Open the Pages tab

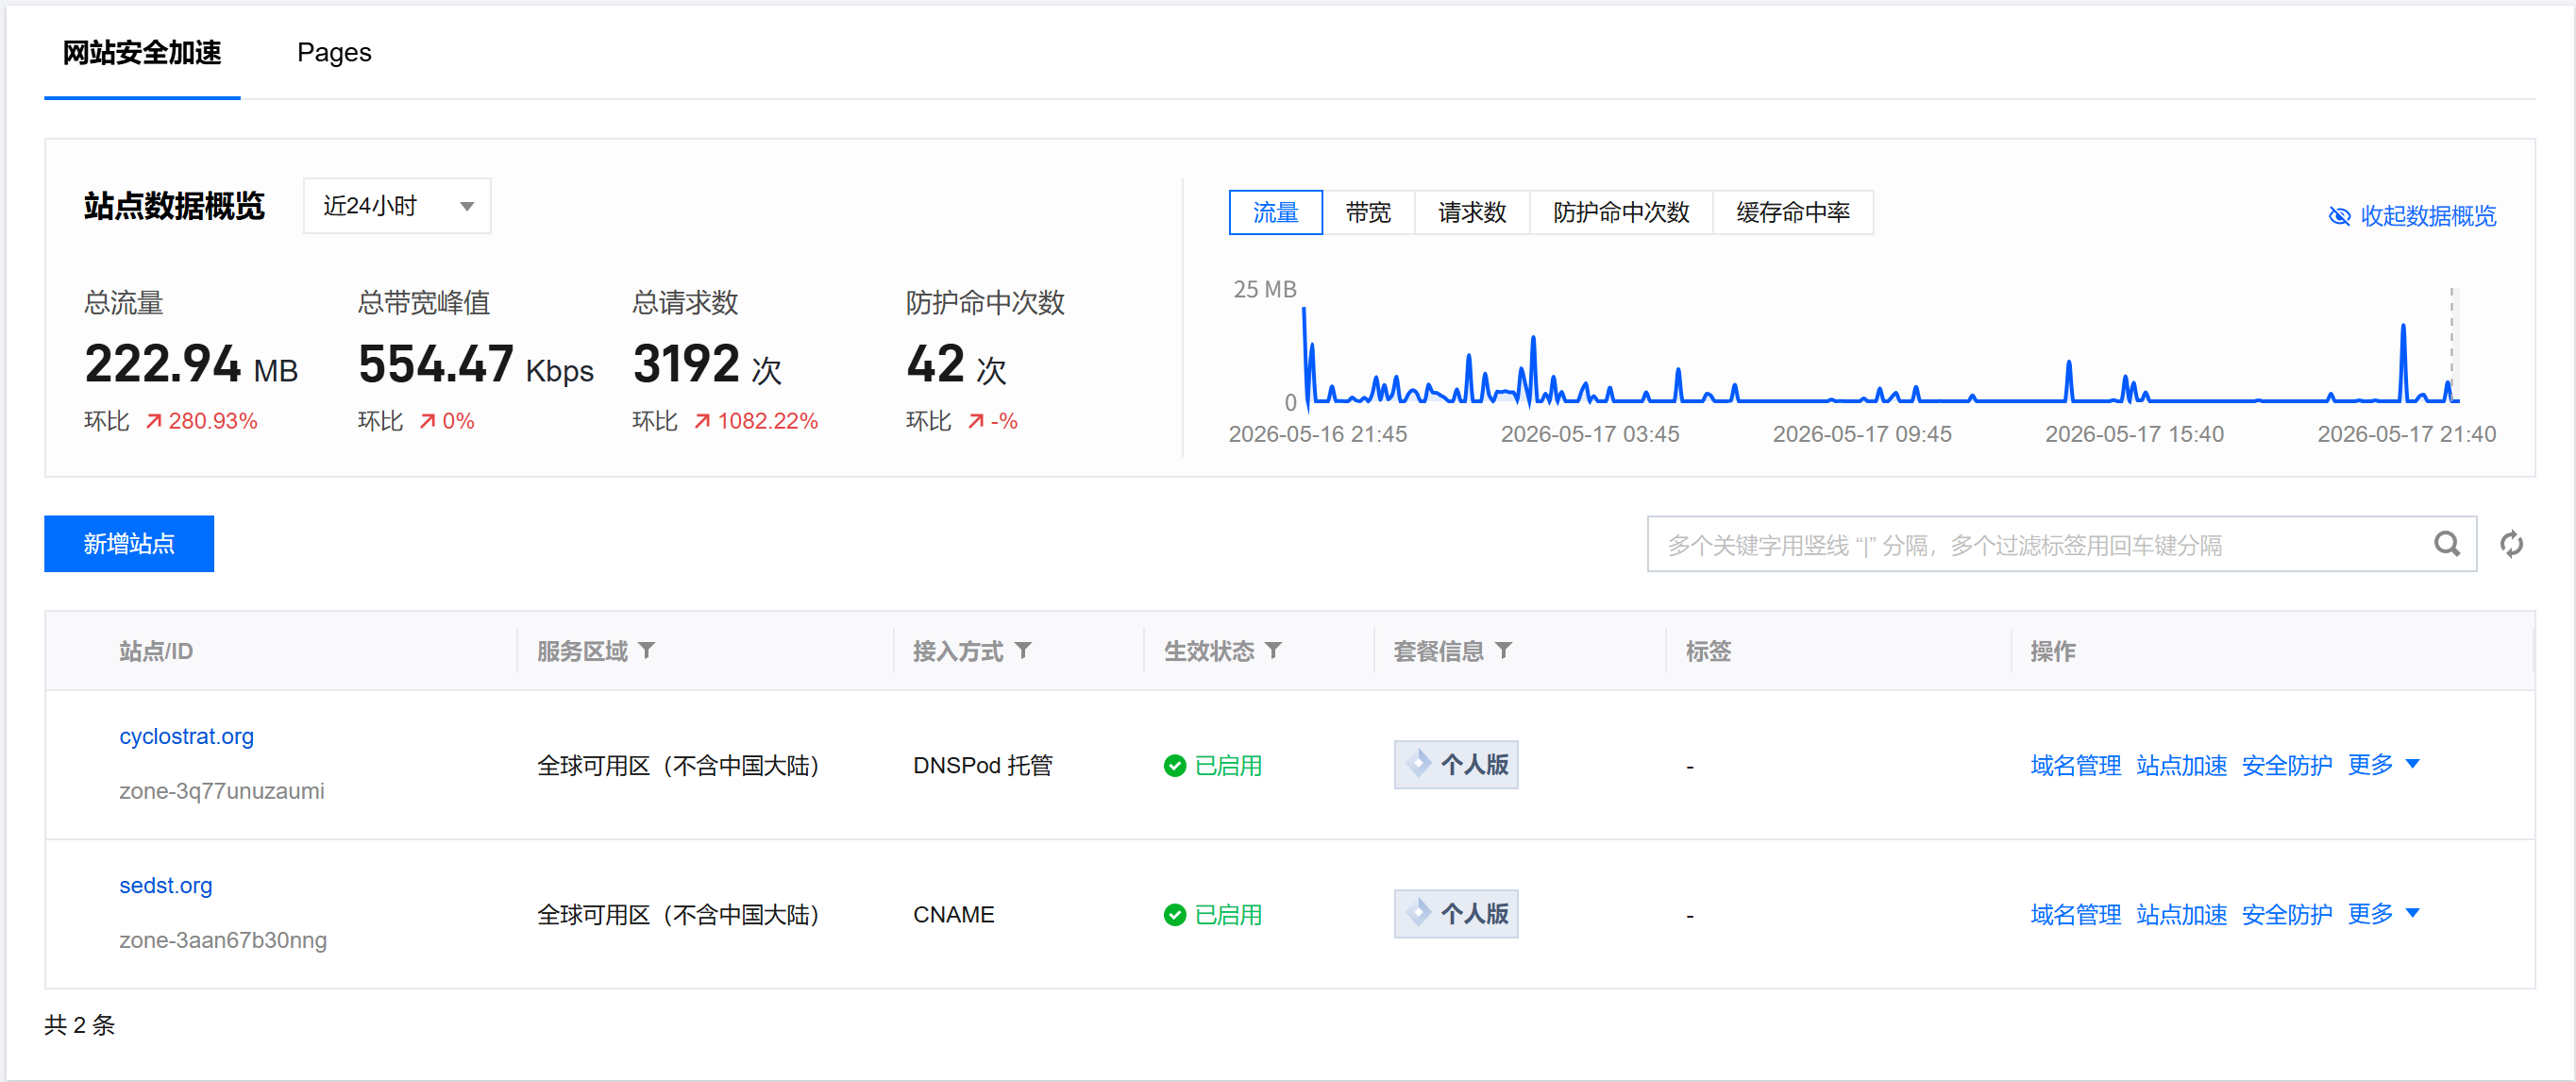334,53
